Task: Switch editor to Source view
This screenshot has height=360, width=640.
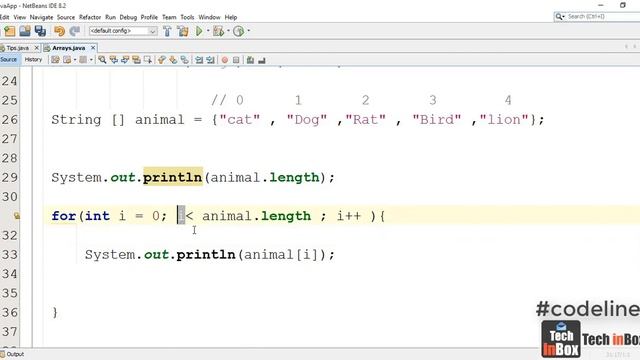Action: [x=9, y=60]
